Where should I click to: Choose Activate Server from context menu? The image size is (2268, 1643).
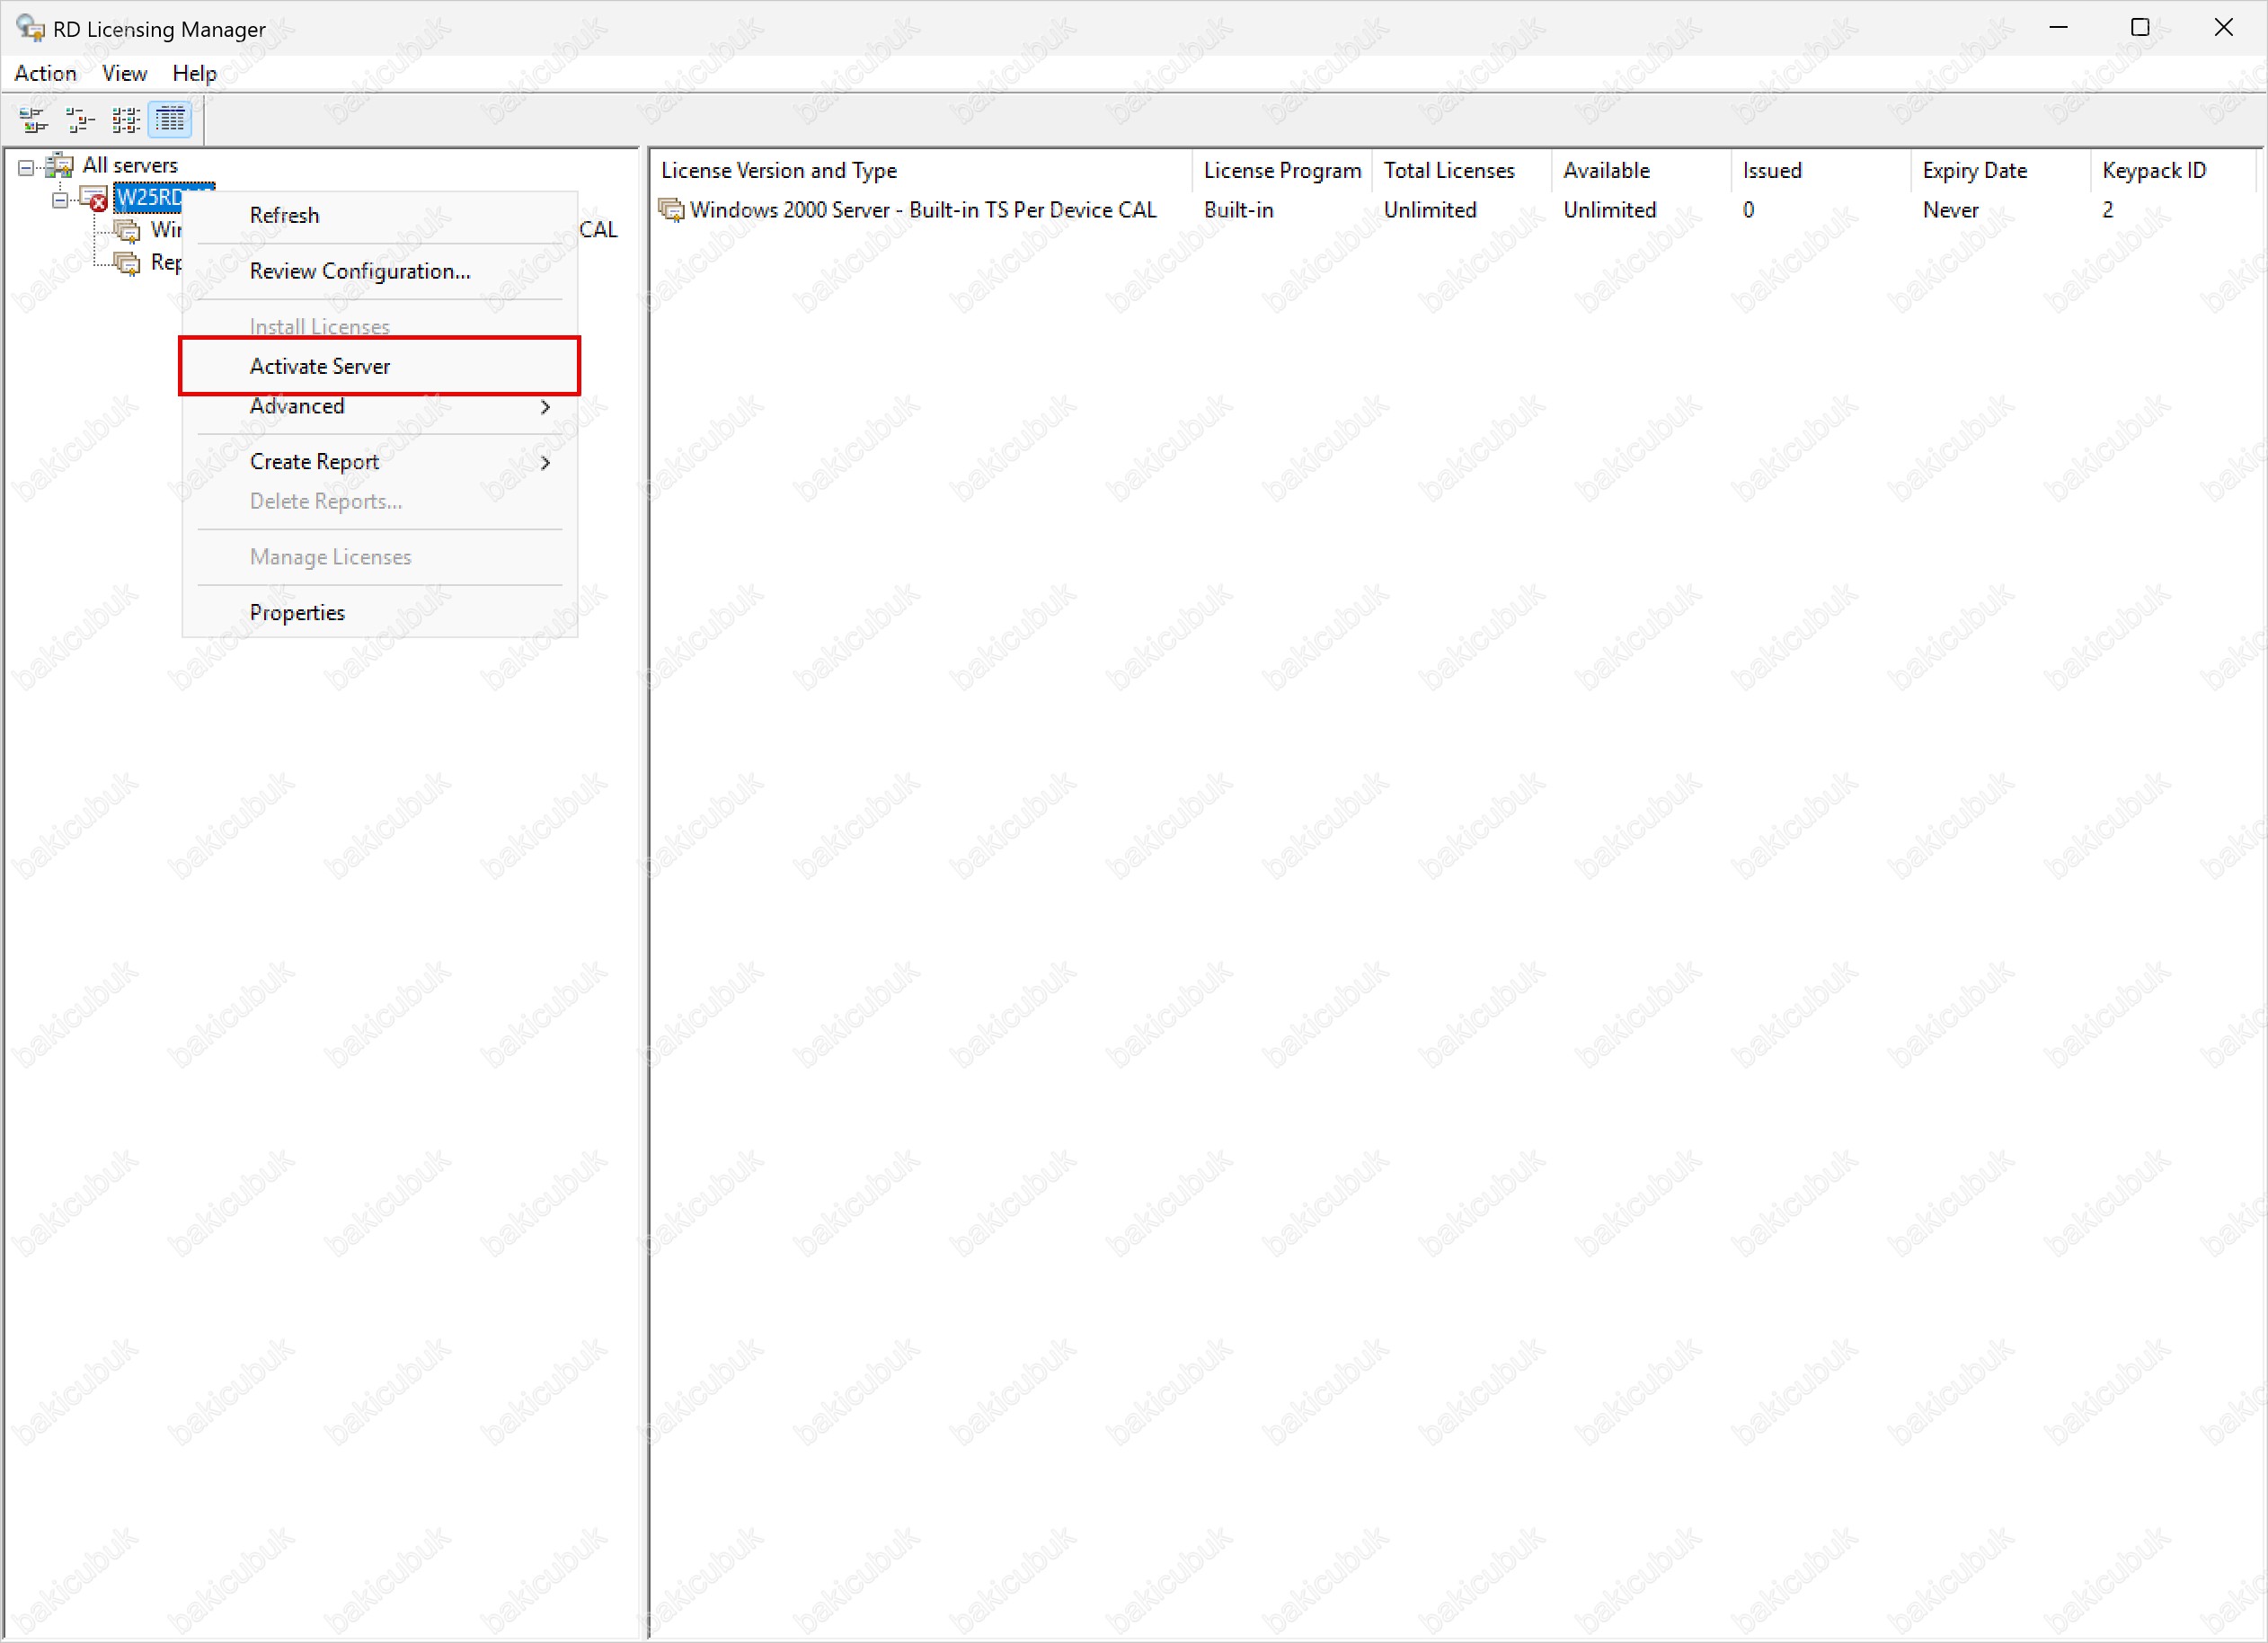point(320,366)
